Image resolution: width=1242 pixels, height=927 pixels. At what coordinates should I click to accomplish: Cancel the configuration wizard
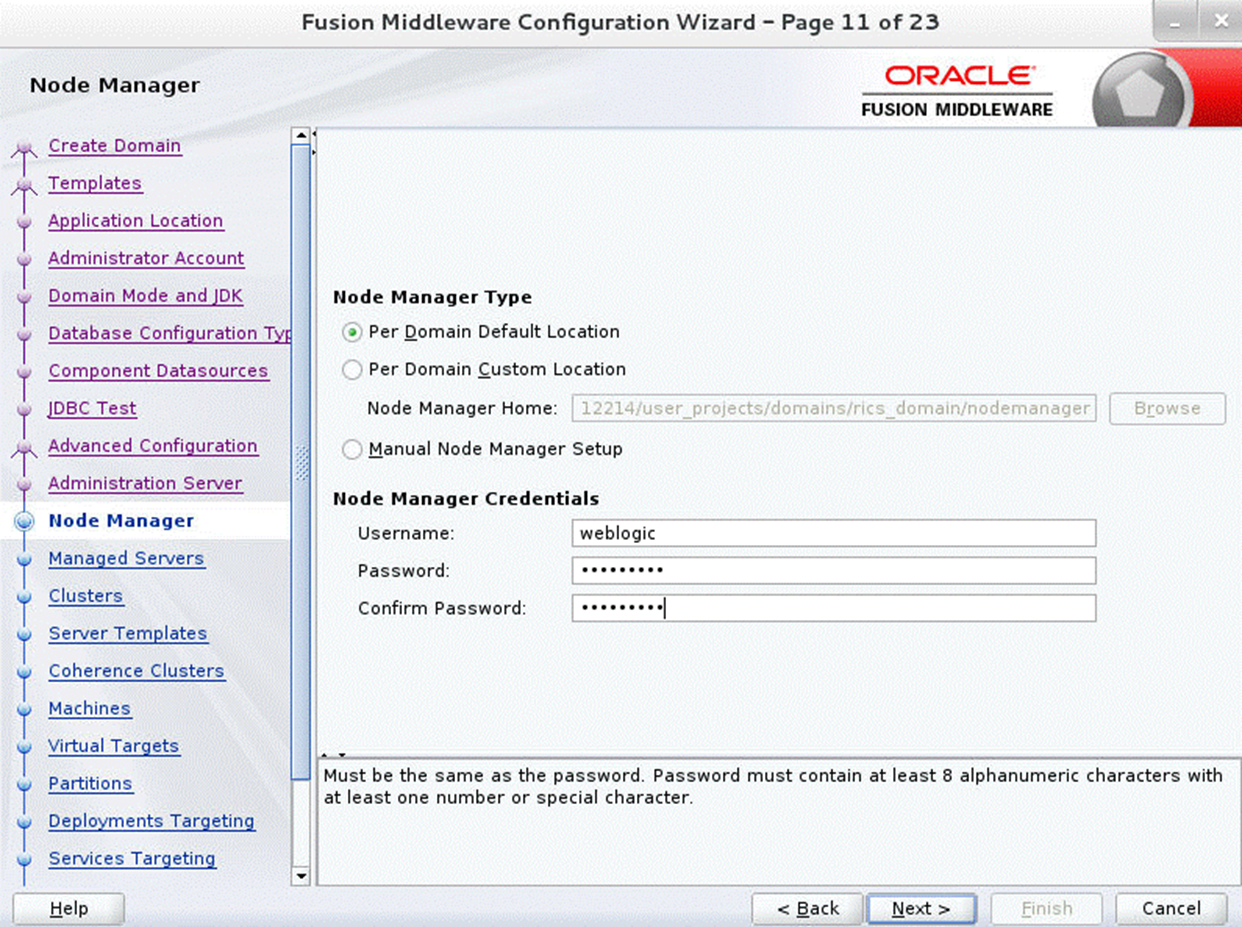point(1170,908)
